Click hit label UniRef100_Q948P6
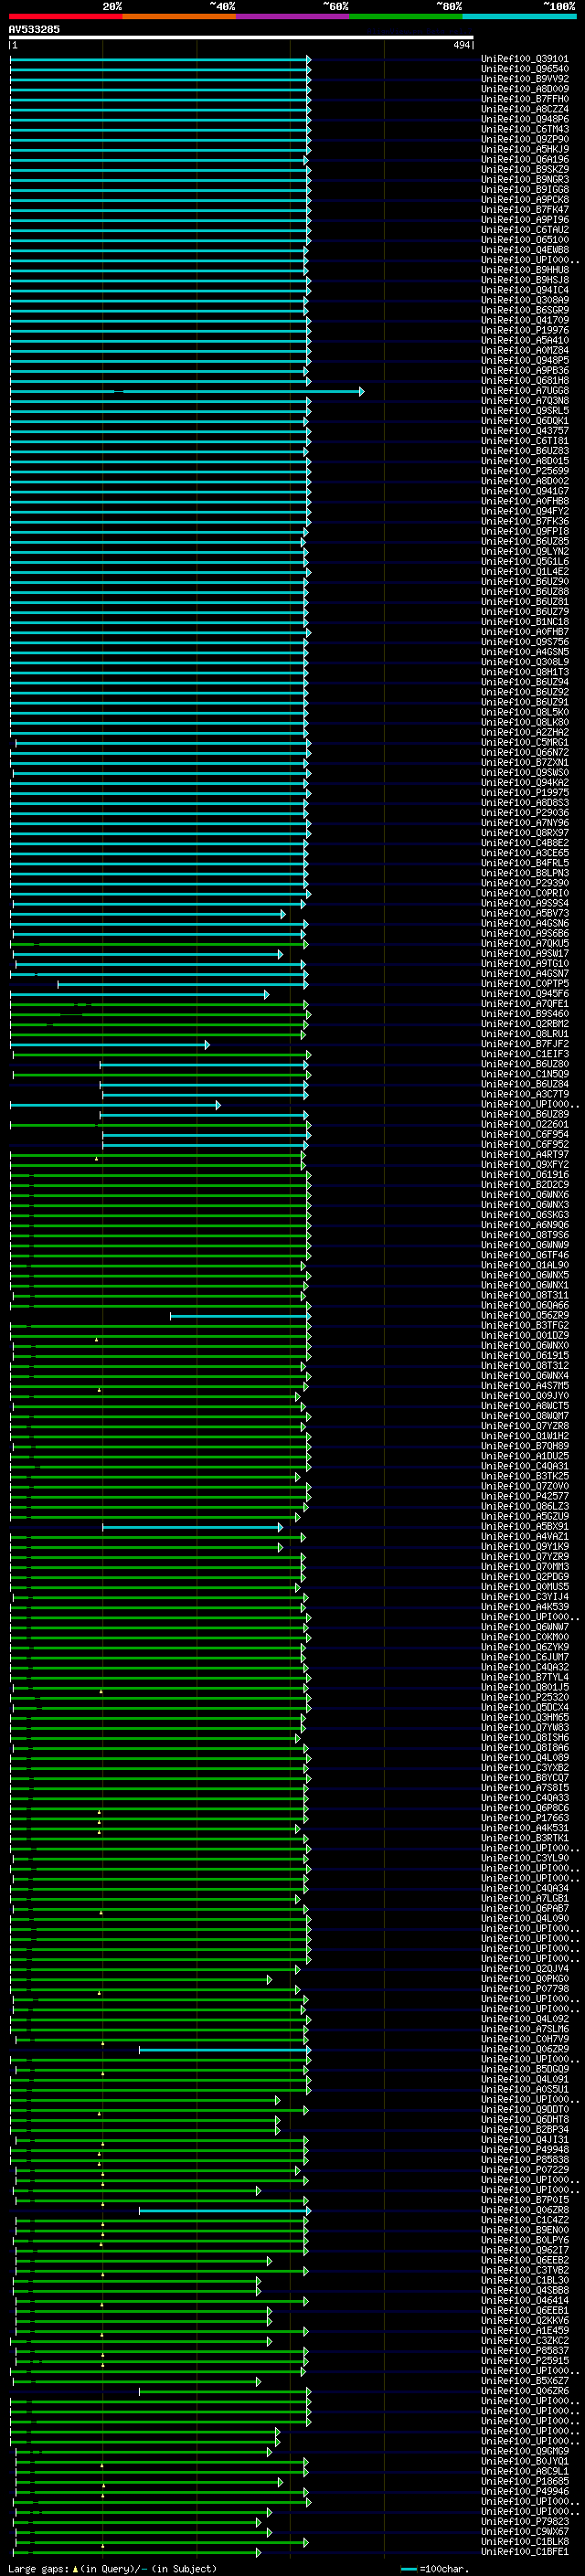585x2576 pixels. (525, 119)
